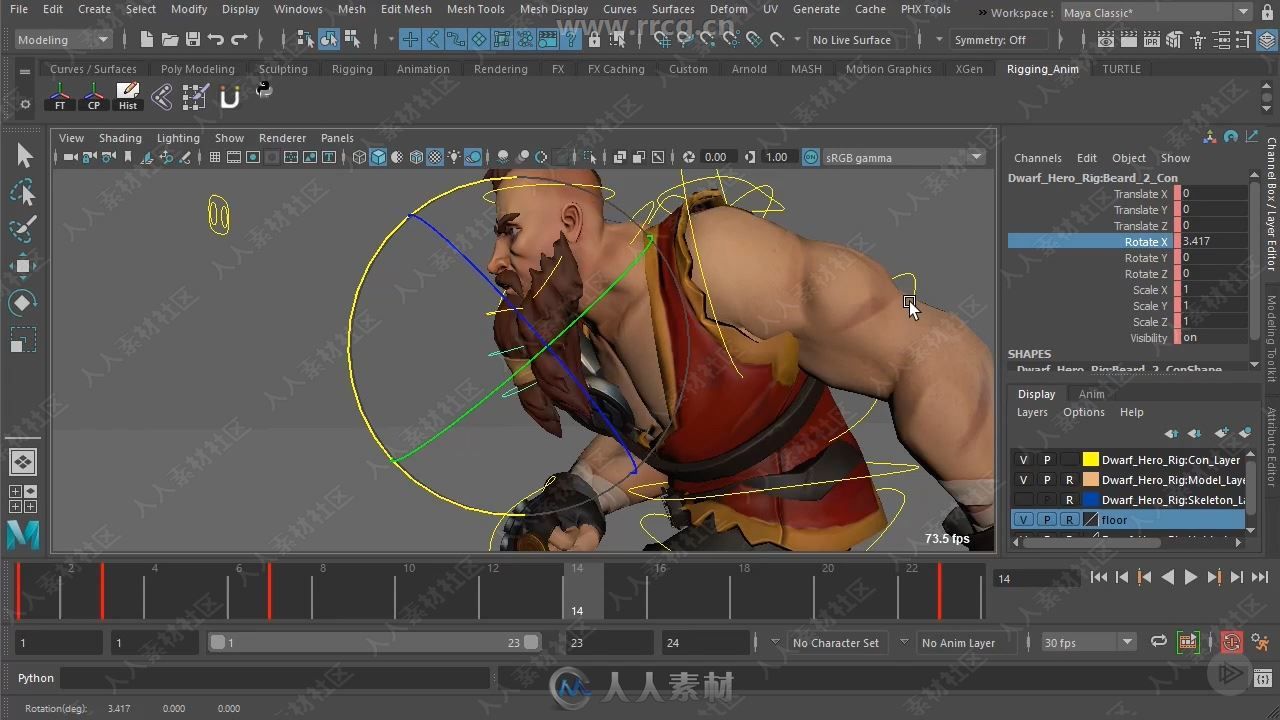The width and height of the screenshot is (1280, 720).
Task: Save the scene with the floppy disk icon
Action: [192, 40]
